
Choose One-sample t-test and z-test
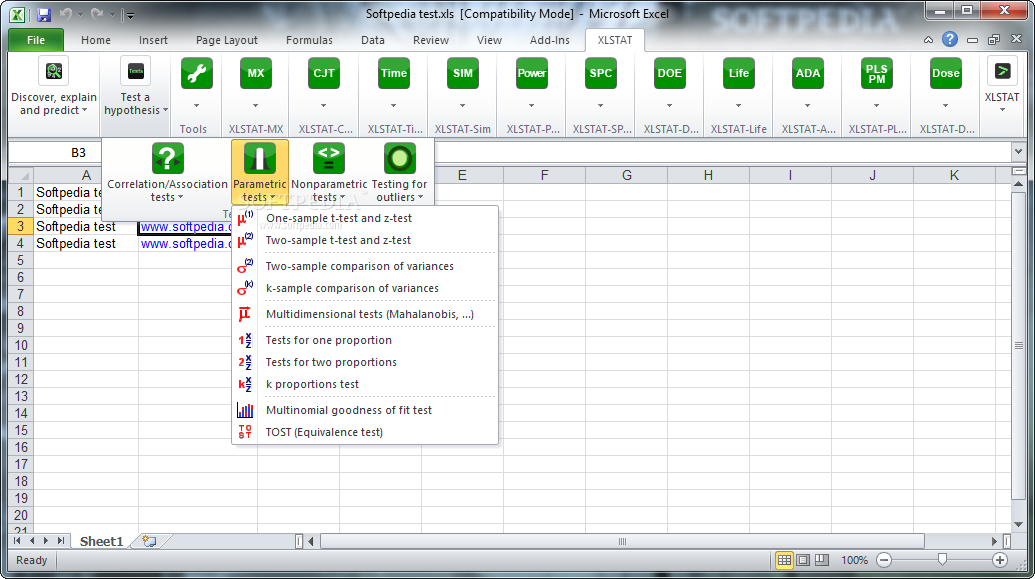[365, 218]
